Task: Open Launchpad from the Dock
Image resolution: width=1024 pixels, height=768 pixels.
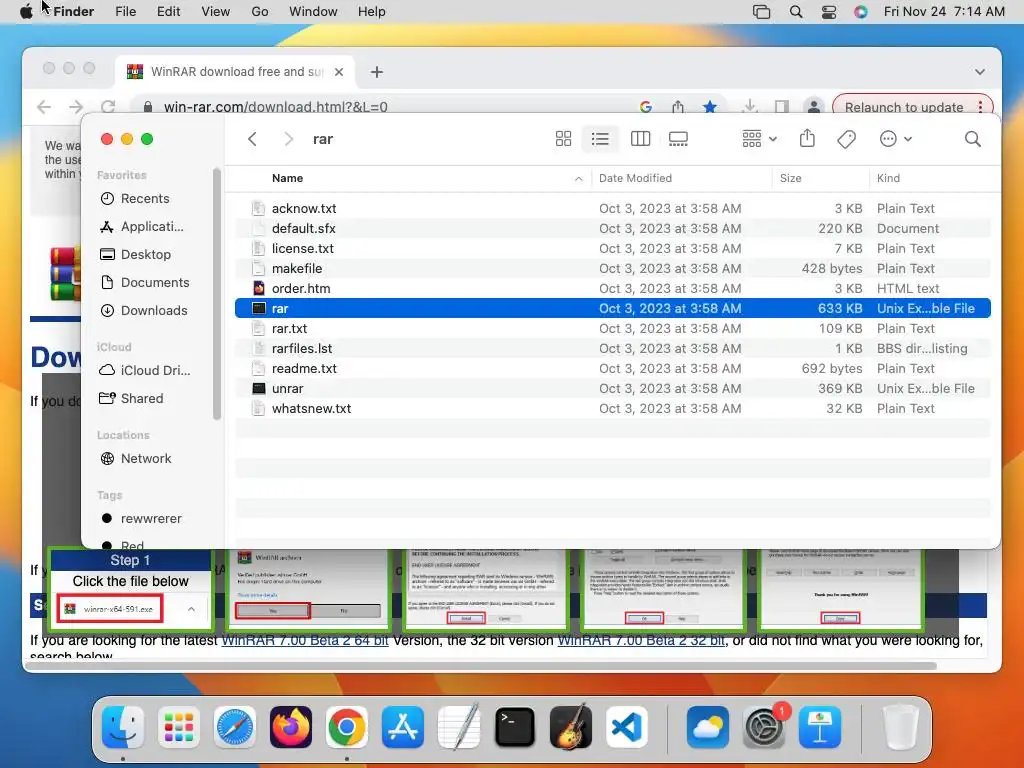Action: click(x=179, y=727)
